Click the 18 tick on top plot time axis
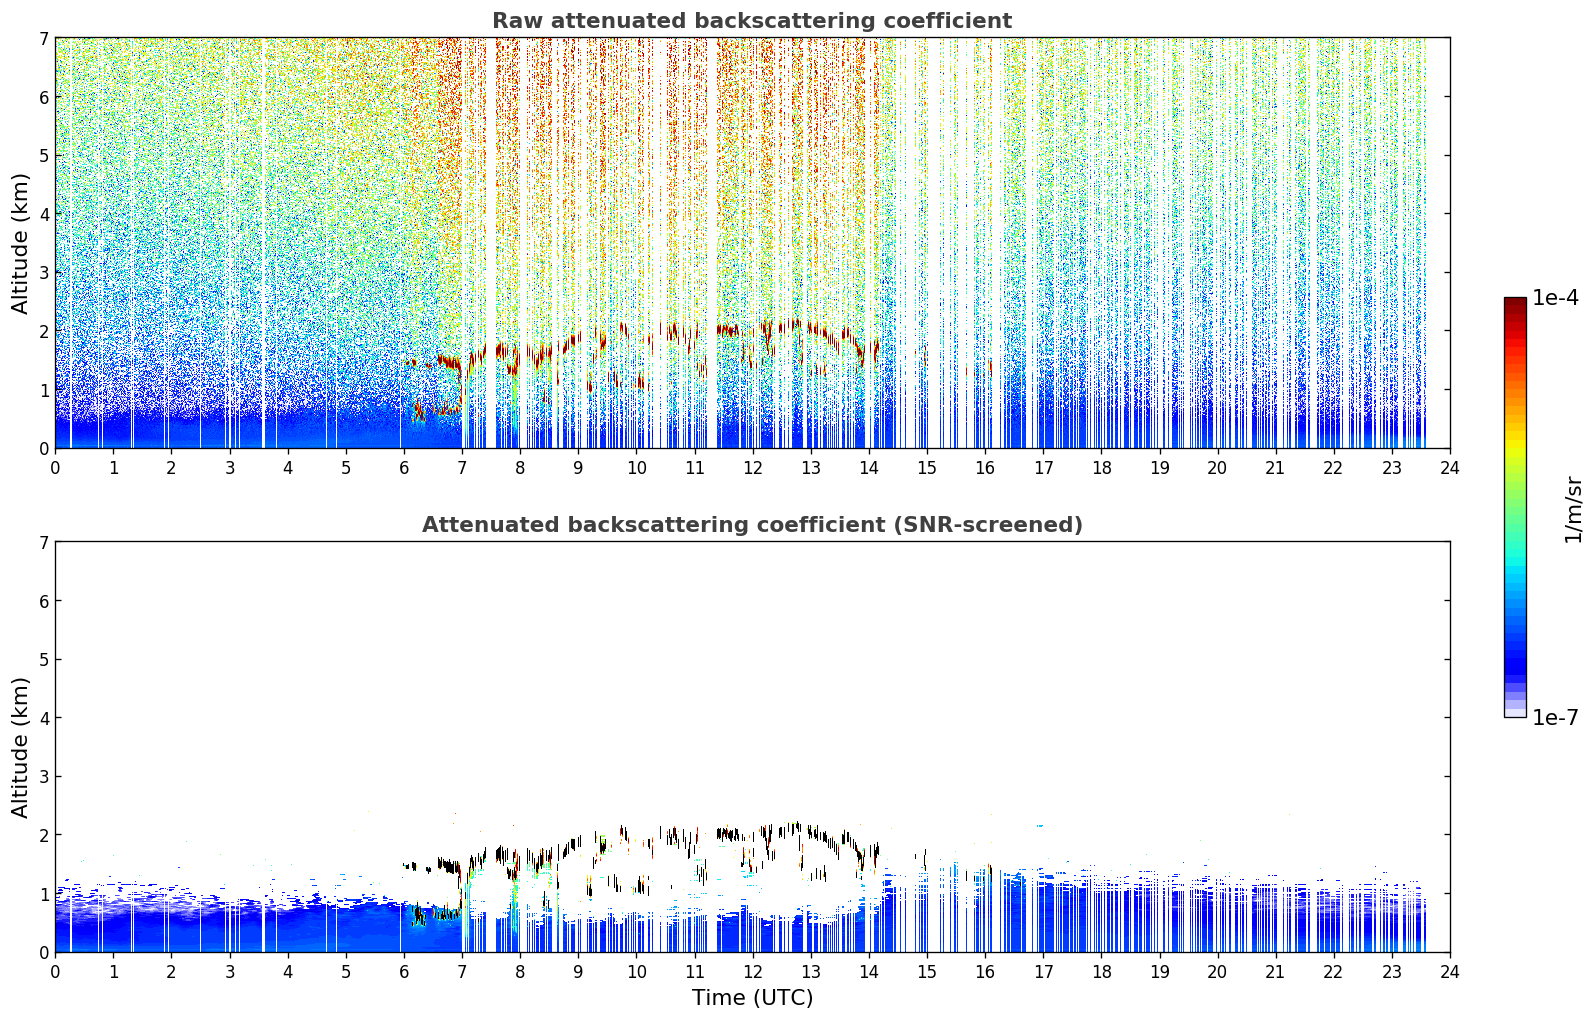 (1101, 467)
